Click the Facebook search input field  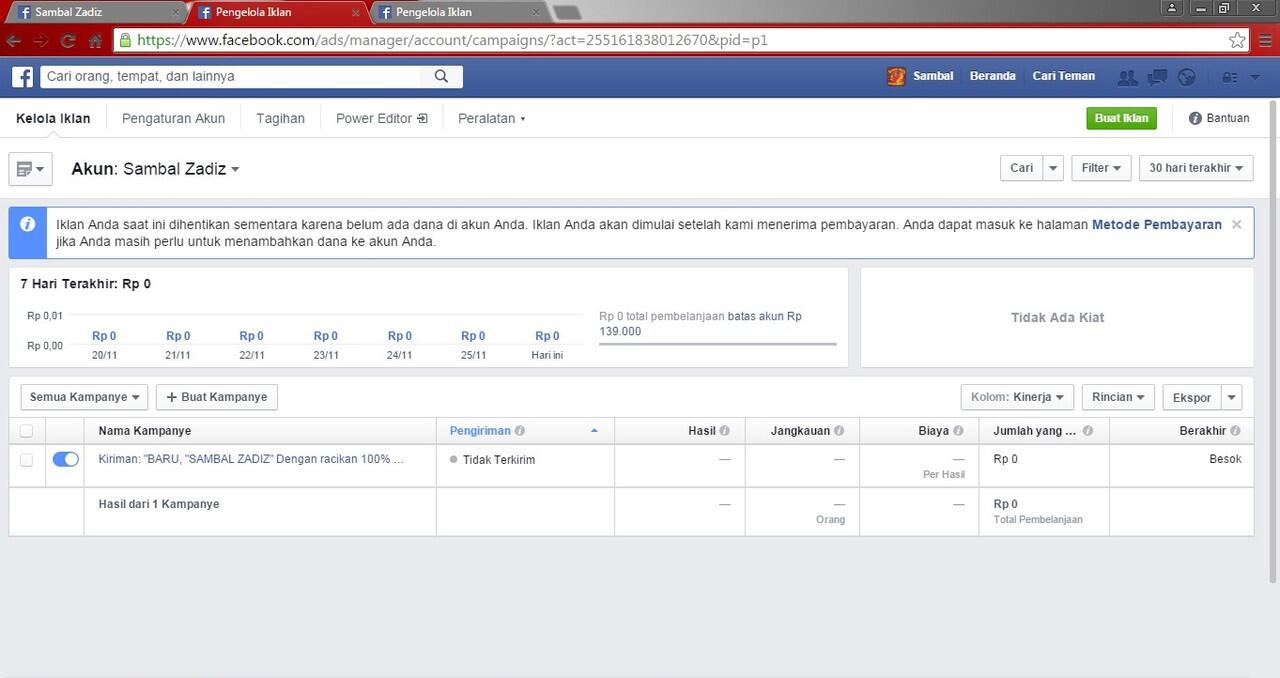tap(231, 76)
